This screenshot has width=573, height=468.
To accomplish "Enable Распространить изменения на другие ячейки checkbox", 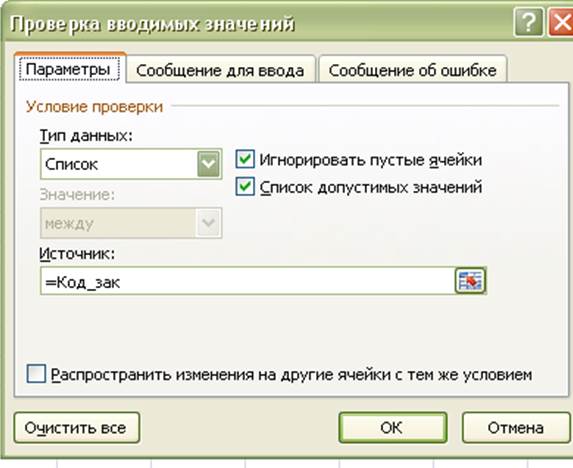I will 36,374.
